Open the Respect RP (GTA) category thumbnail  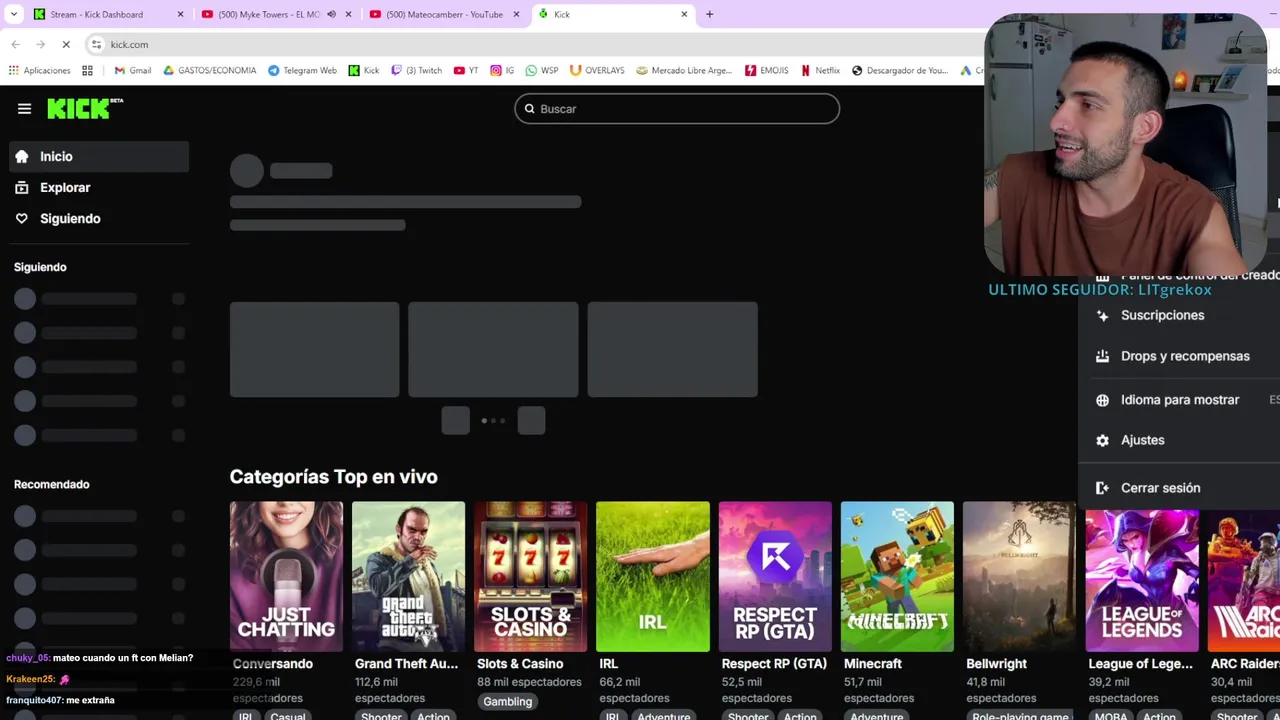click(x=775, y=577)
